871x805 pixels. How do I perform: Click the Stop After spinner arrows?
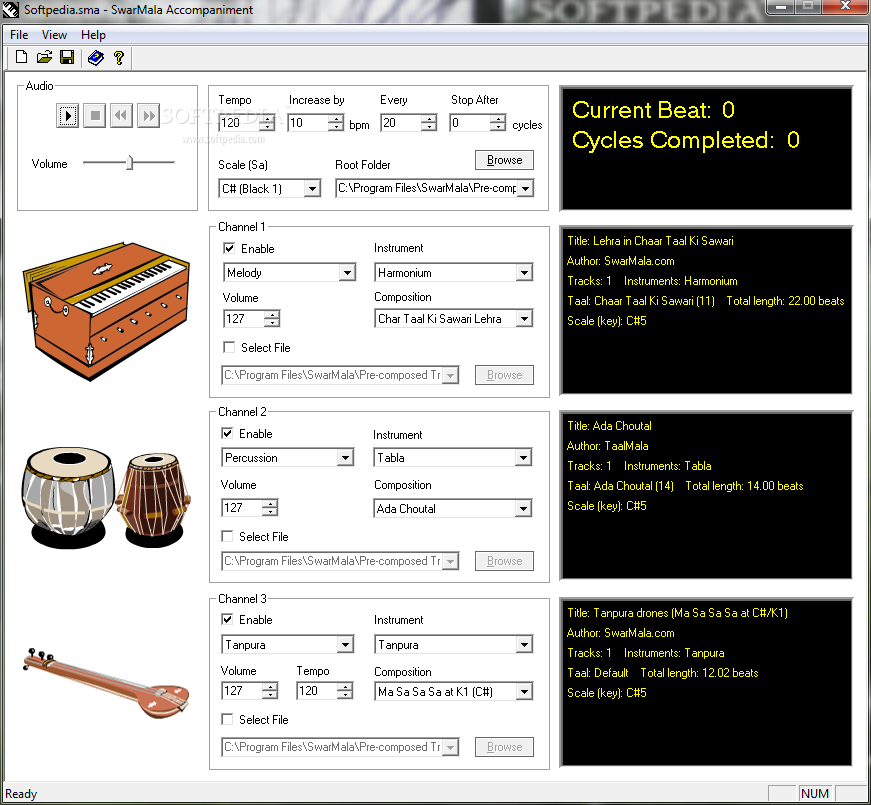(x=498, y=123)
